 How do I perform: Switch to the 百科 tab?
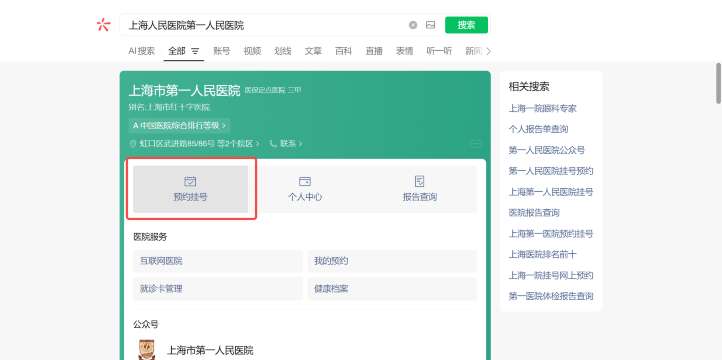pos(344,51)
